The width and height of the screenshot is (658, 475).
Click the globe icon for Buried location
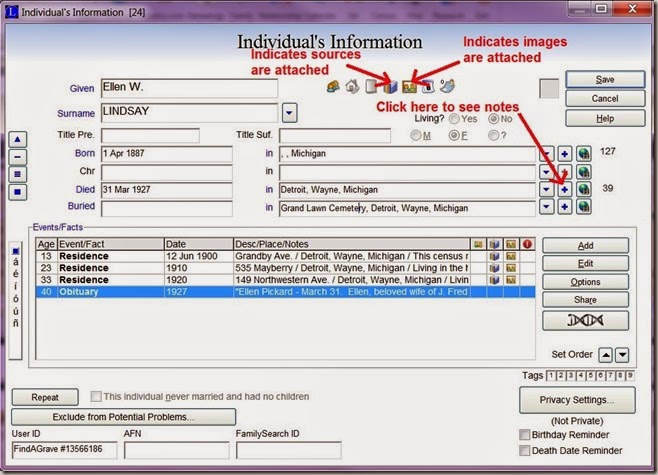(584, 207)
